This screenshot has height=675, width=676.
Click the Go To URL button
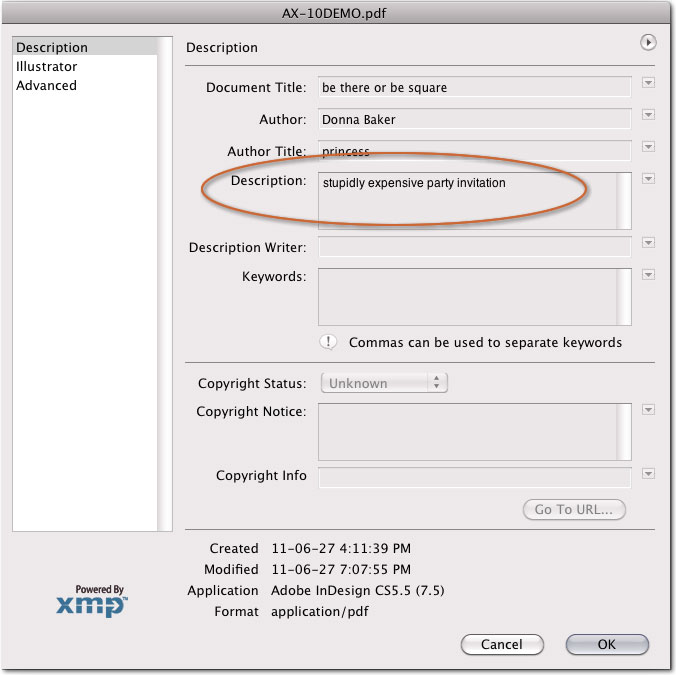[574, 509]
